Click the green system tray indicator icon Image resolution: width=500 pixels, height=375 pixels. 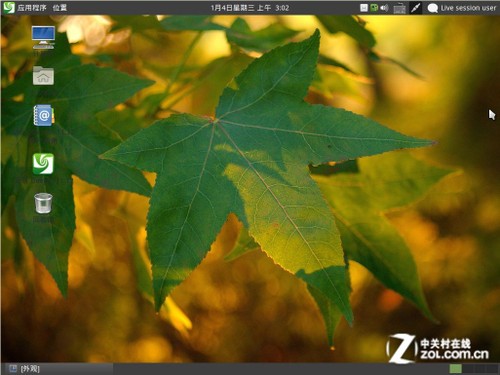[x=374, y=8]
